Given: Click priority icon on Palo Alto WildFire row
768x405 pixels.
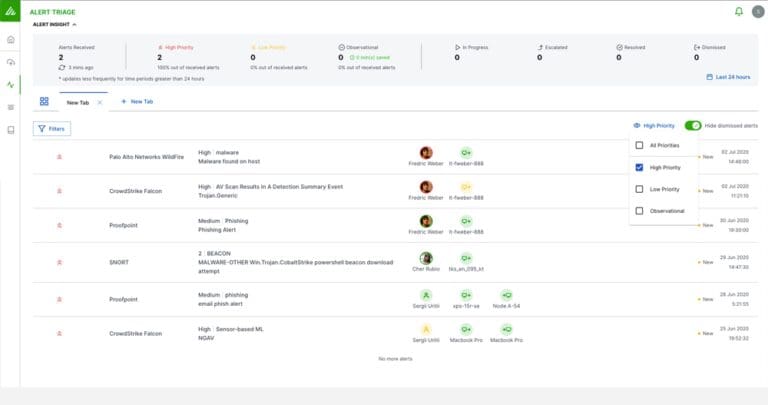Looking at the screenshot, I should [59, 157].
